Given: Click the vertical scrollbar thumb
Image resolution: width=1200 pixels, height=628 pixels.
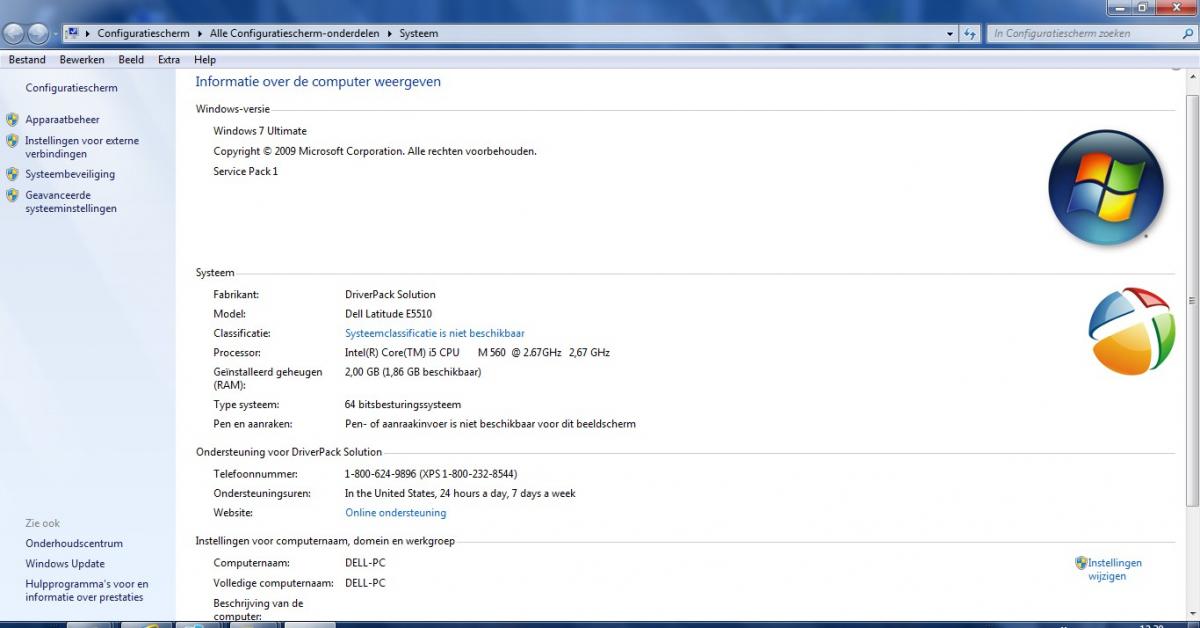Looking at the screenshot, I should coord(1192,300).
